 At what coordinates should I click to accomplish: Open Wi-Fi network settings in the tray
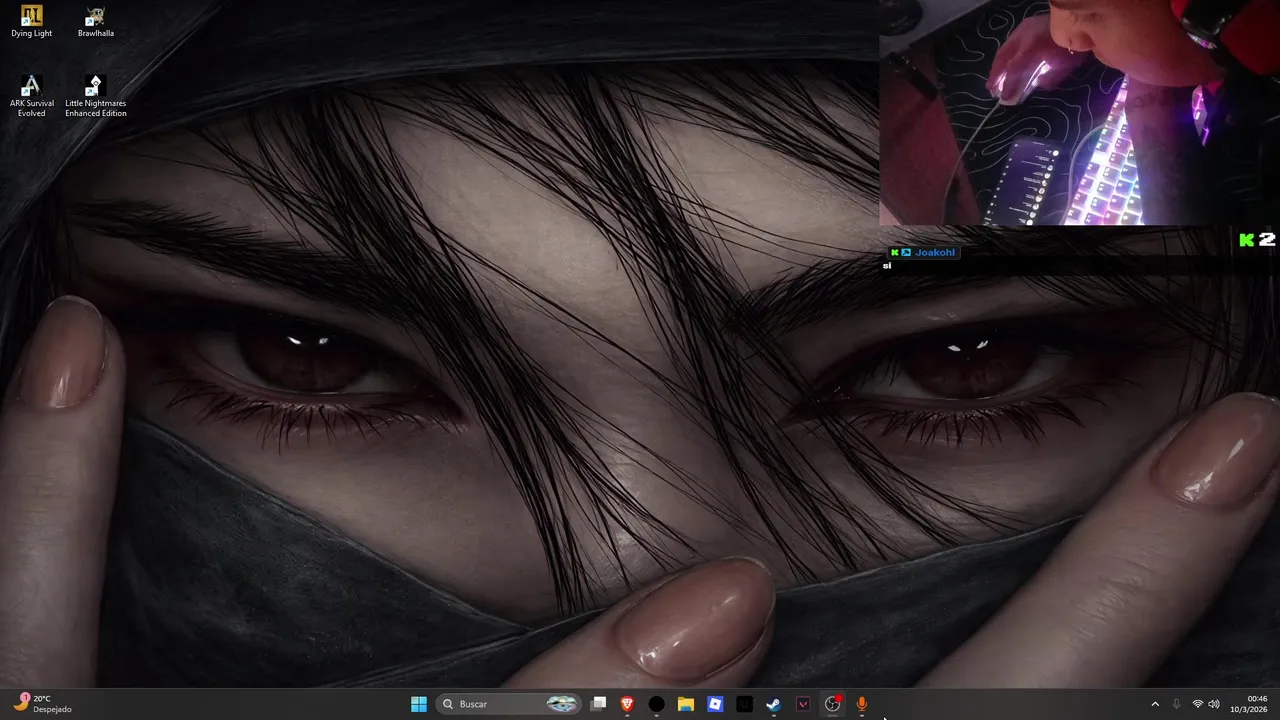1197,704
